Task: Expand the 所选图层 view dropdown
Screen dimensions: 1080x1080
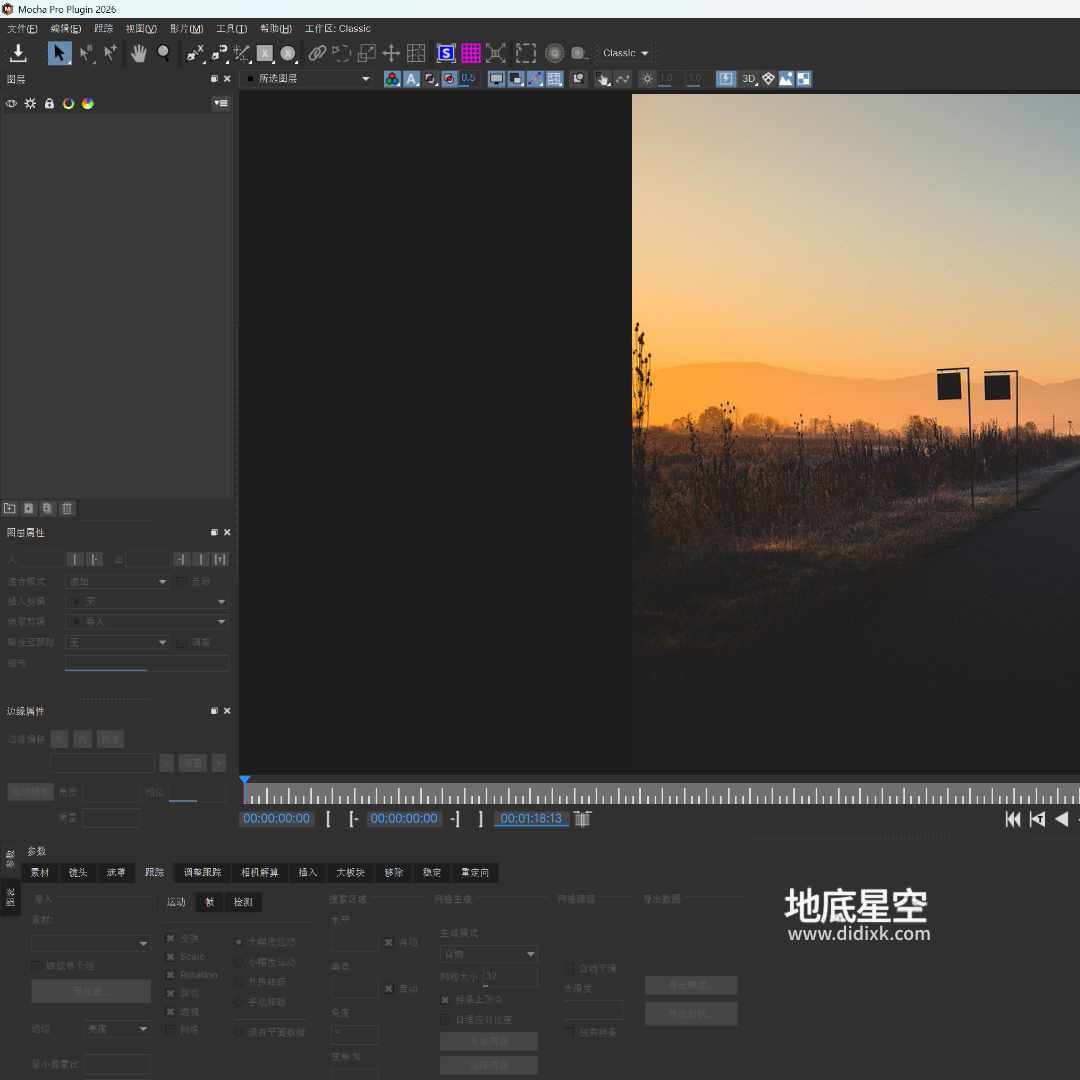Action: tap(308, 79)
